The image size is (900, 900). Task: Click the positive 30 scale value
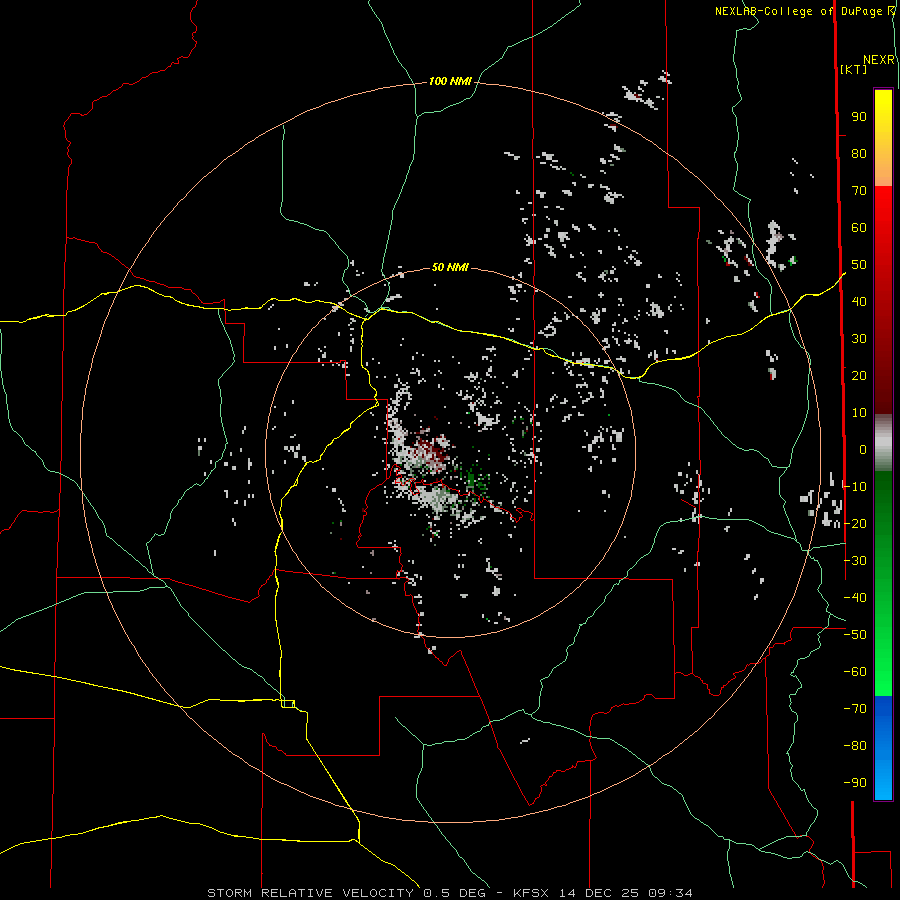859,339
